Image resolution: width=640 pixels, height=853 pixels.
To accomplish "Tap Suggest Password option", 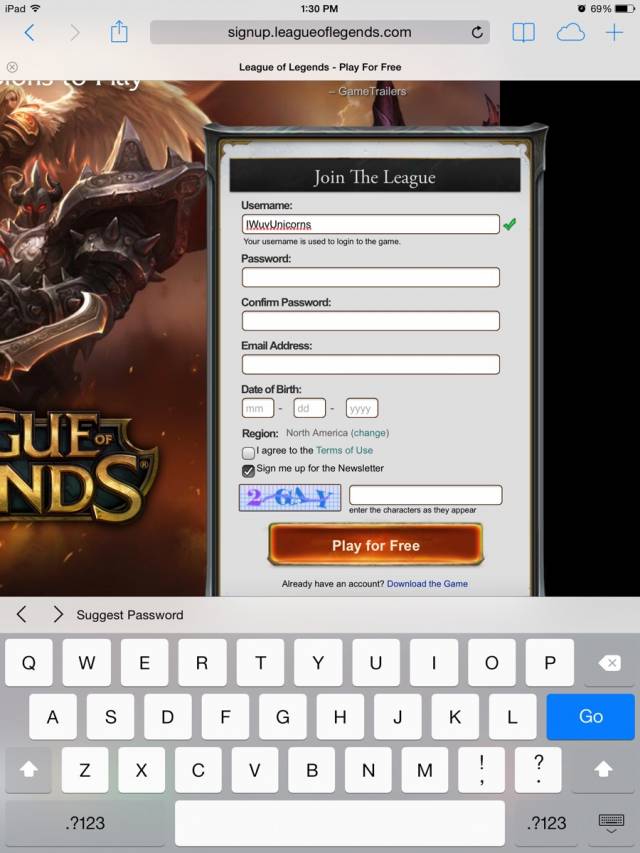I will point(130,615).
